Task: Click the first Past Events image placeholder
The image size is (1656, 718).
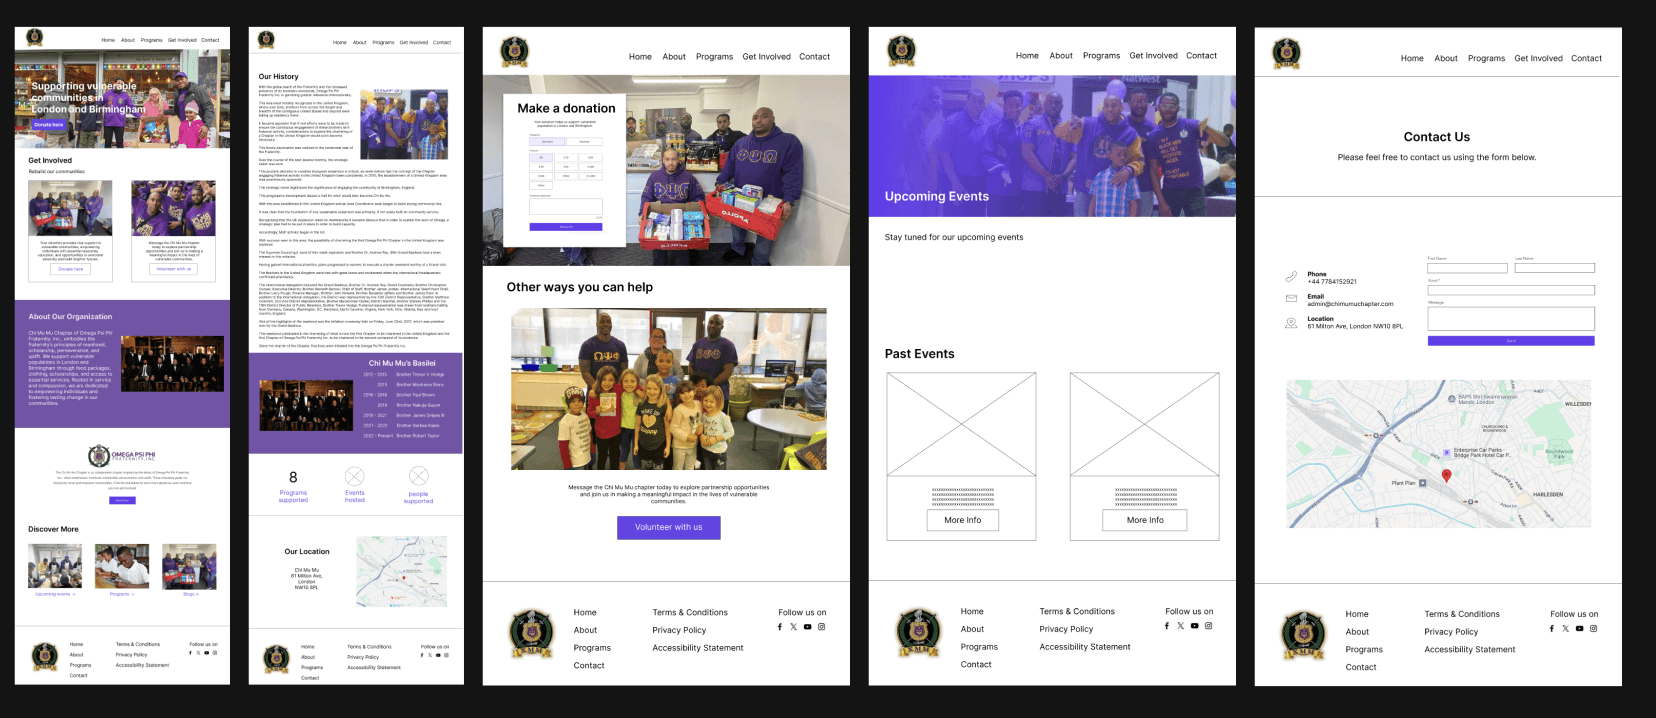Action: [961, 425]
